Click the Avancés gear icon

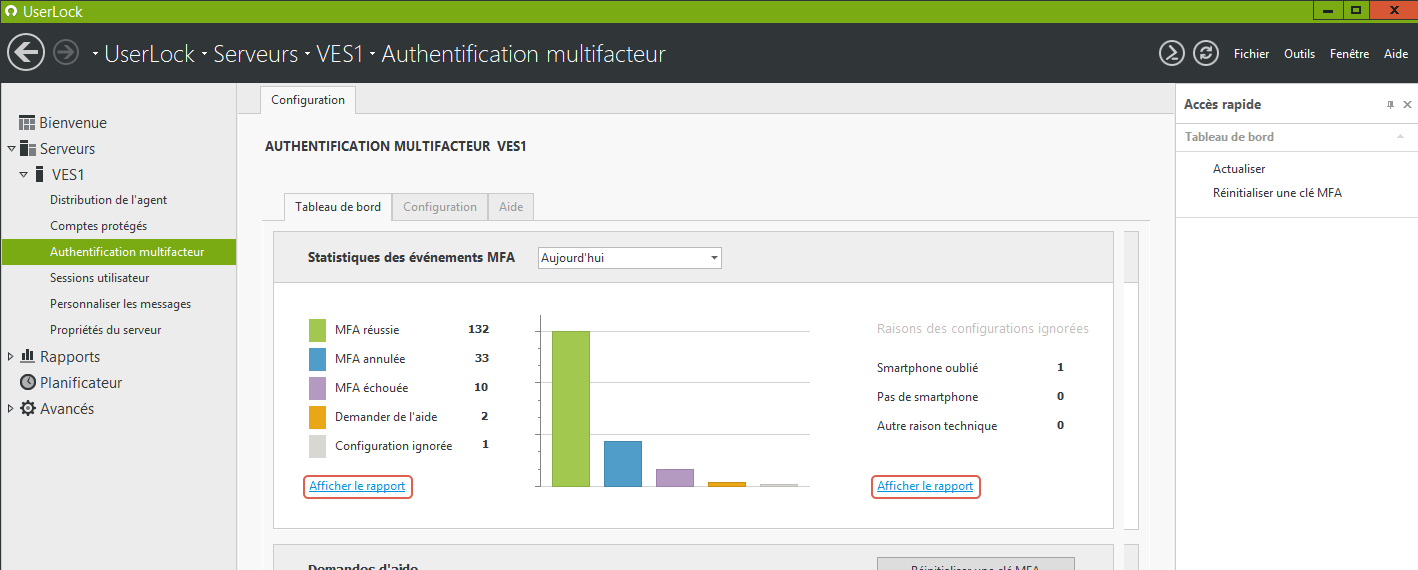click(27, 409)
